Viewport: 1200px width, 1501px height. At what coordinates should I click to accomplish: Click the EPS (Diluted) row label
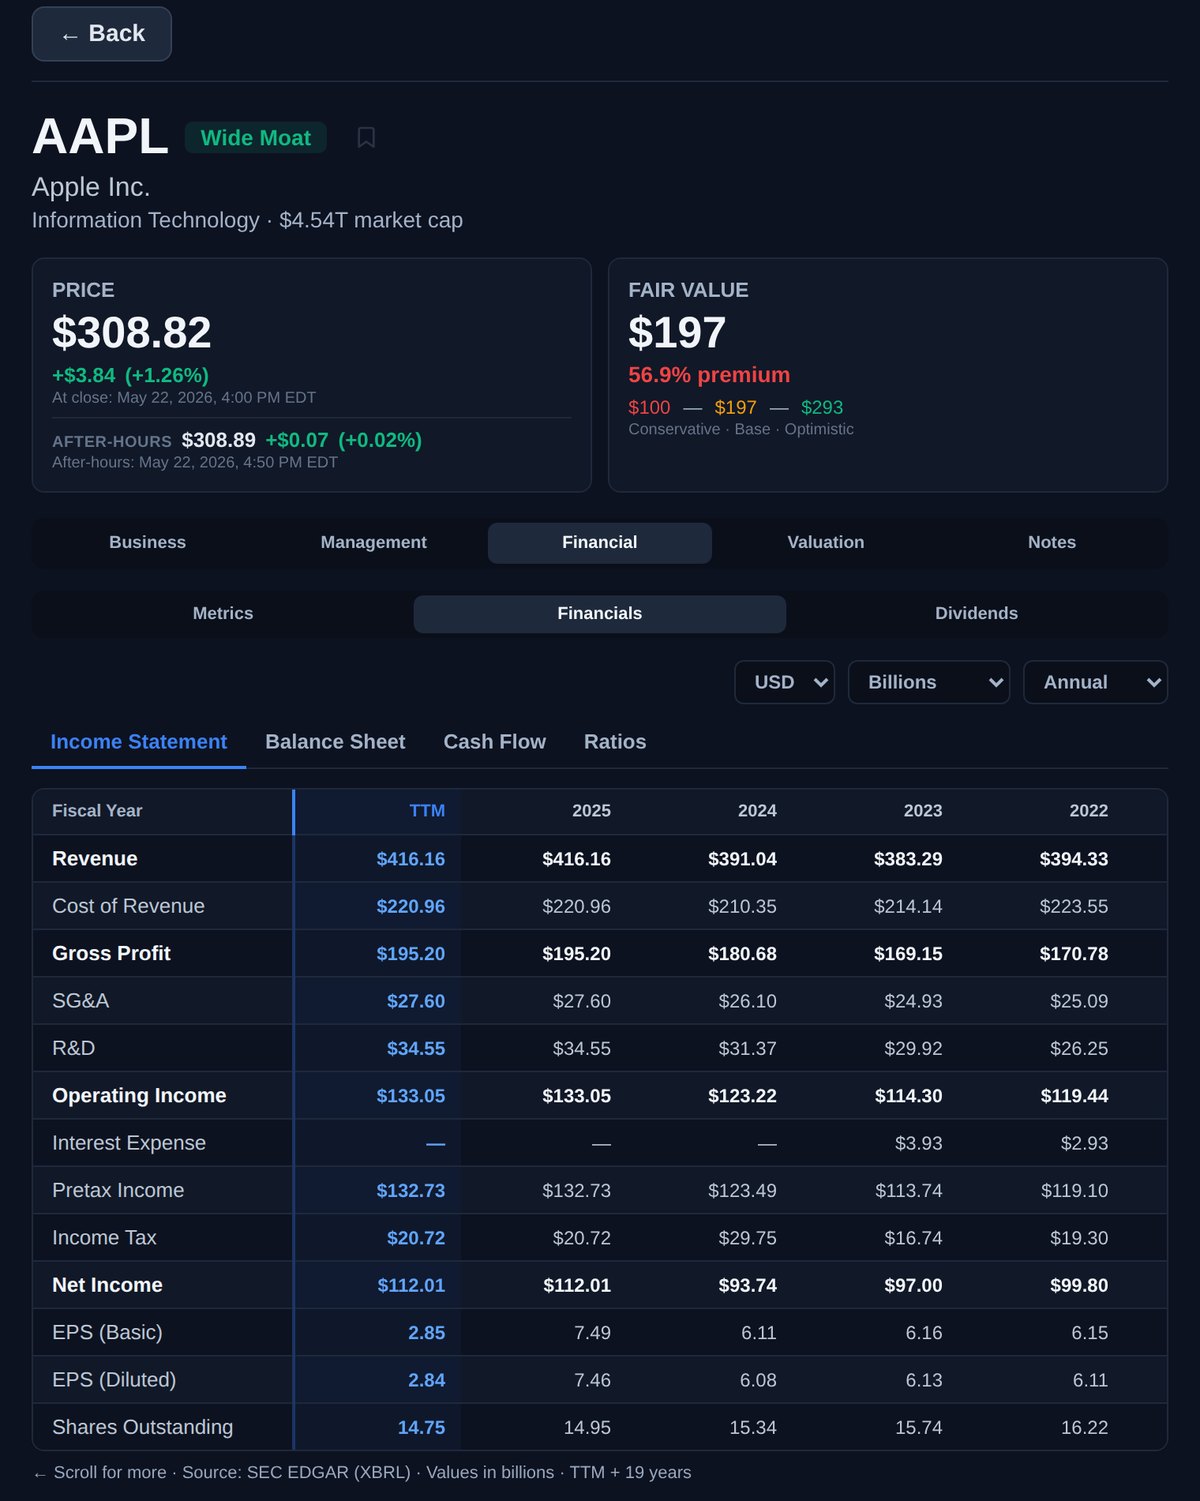[x=114, y=1380]
